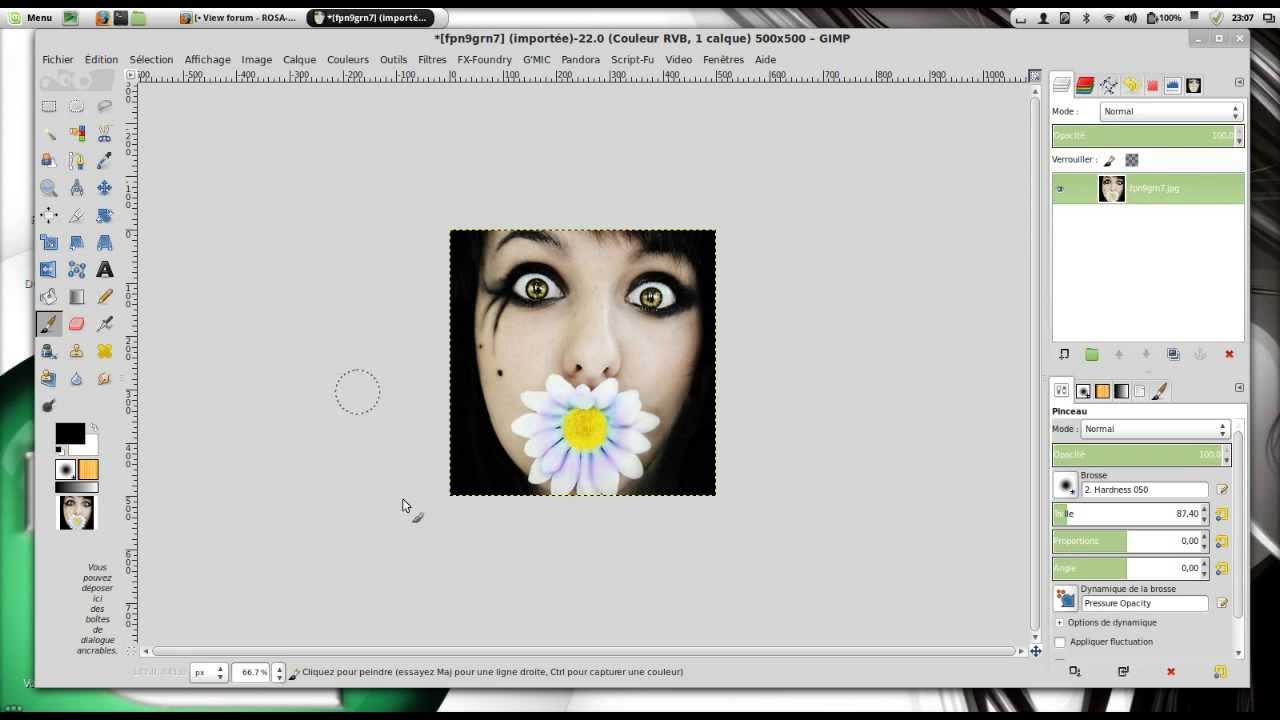This screenshot has height=720, width=1280.
Task: Select the Dodge/Burn tool
Action: 48,405
